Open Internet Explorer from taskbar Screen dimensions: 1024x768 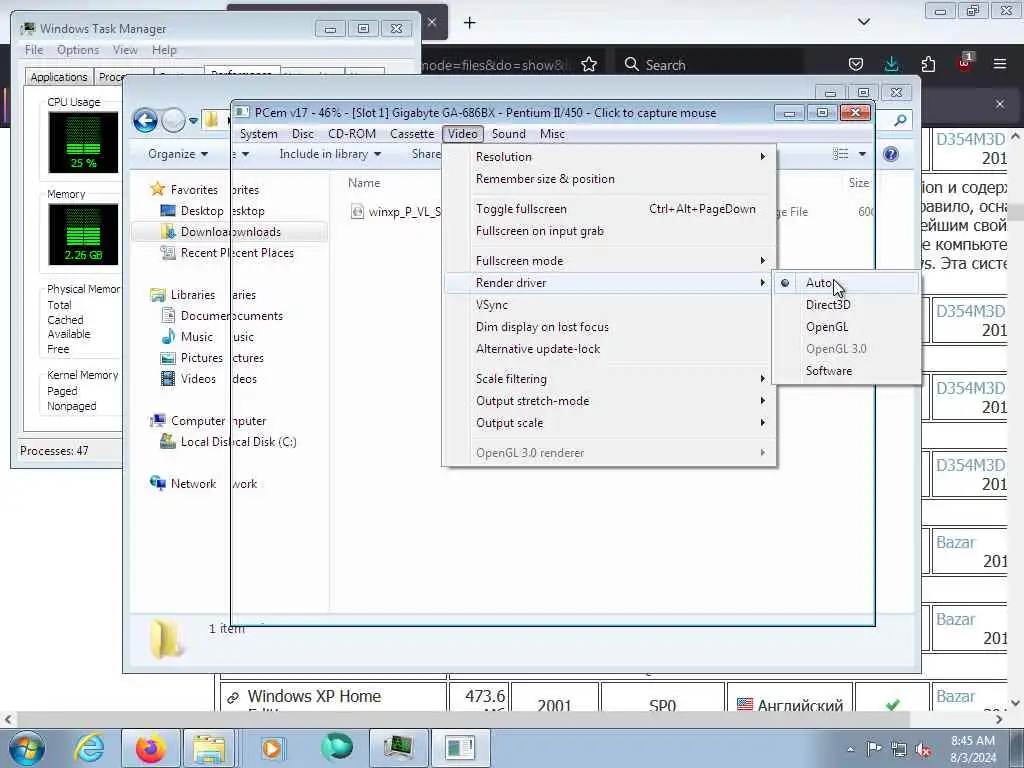(89, 748)
